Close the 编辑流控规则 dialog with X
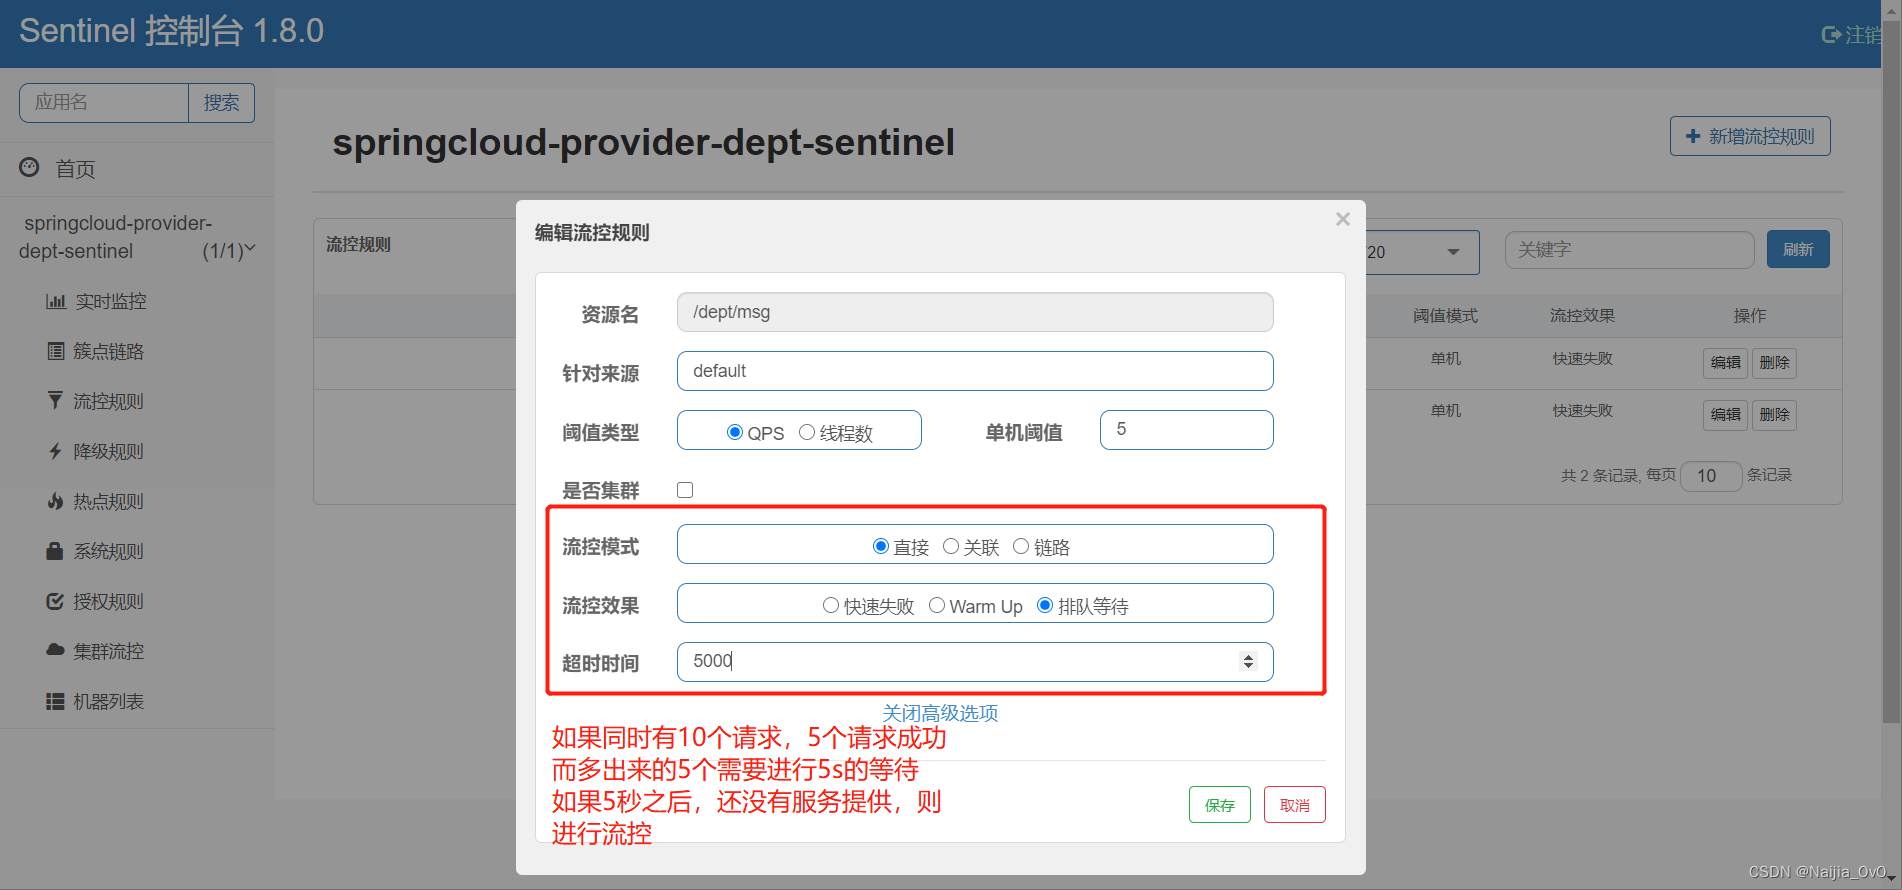Image resolution: width=1902 pixels, height=890 pixels. pyautogui.click(x=1343, y=219)
